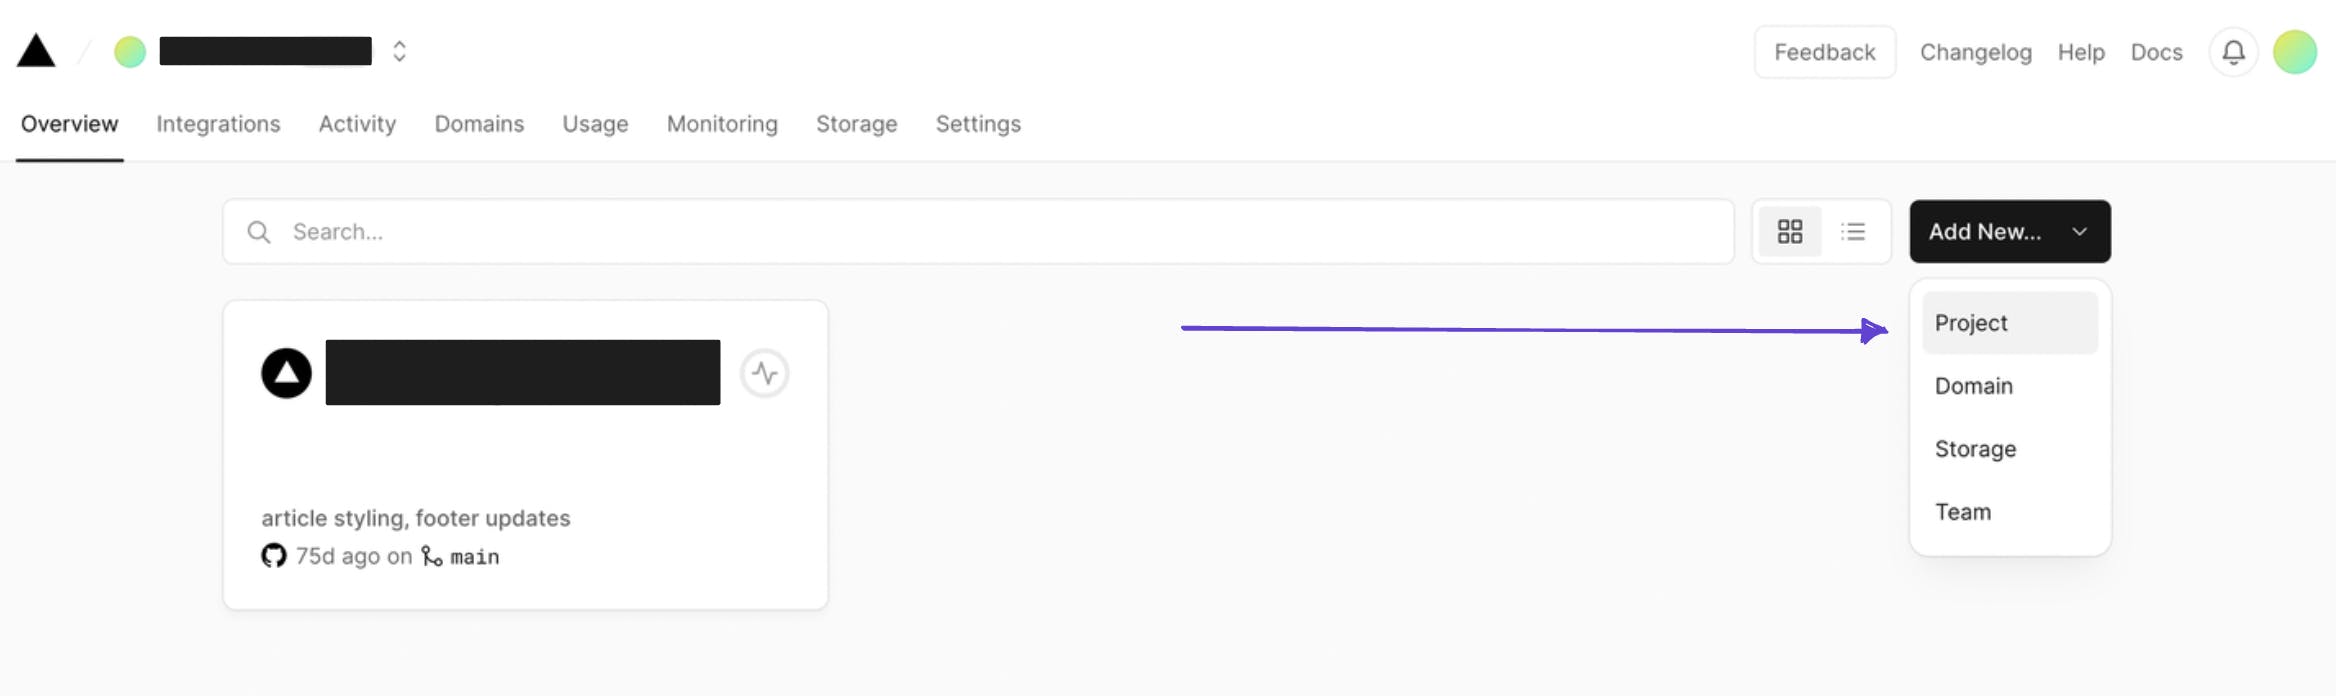Click the project activity pulse icon
Image resolution: width=2336 pixels, height=696 pixels.
click(x=765, y=373)
